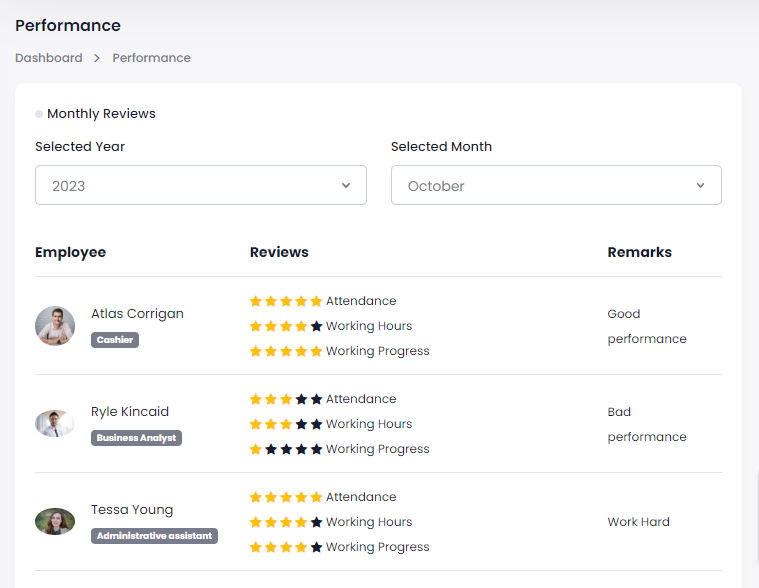Click Tessa Young's profile avatar

click(x=55, y=522)
